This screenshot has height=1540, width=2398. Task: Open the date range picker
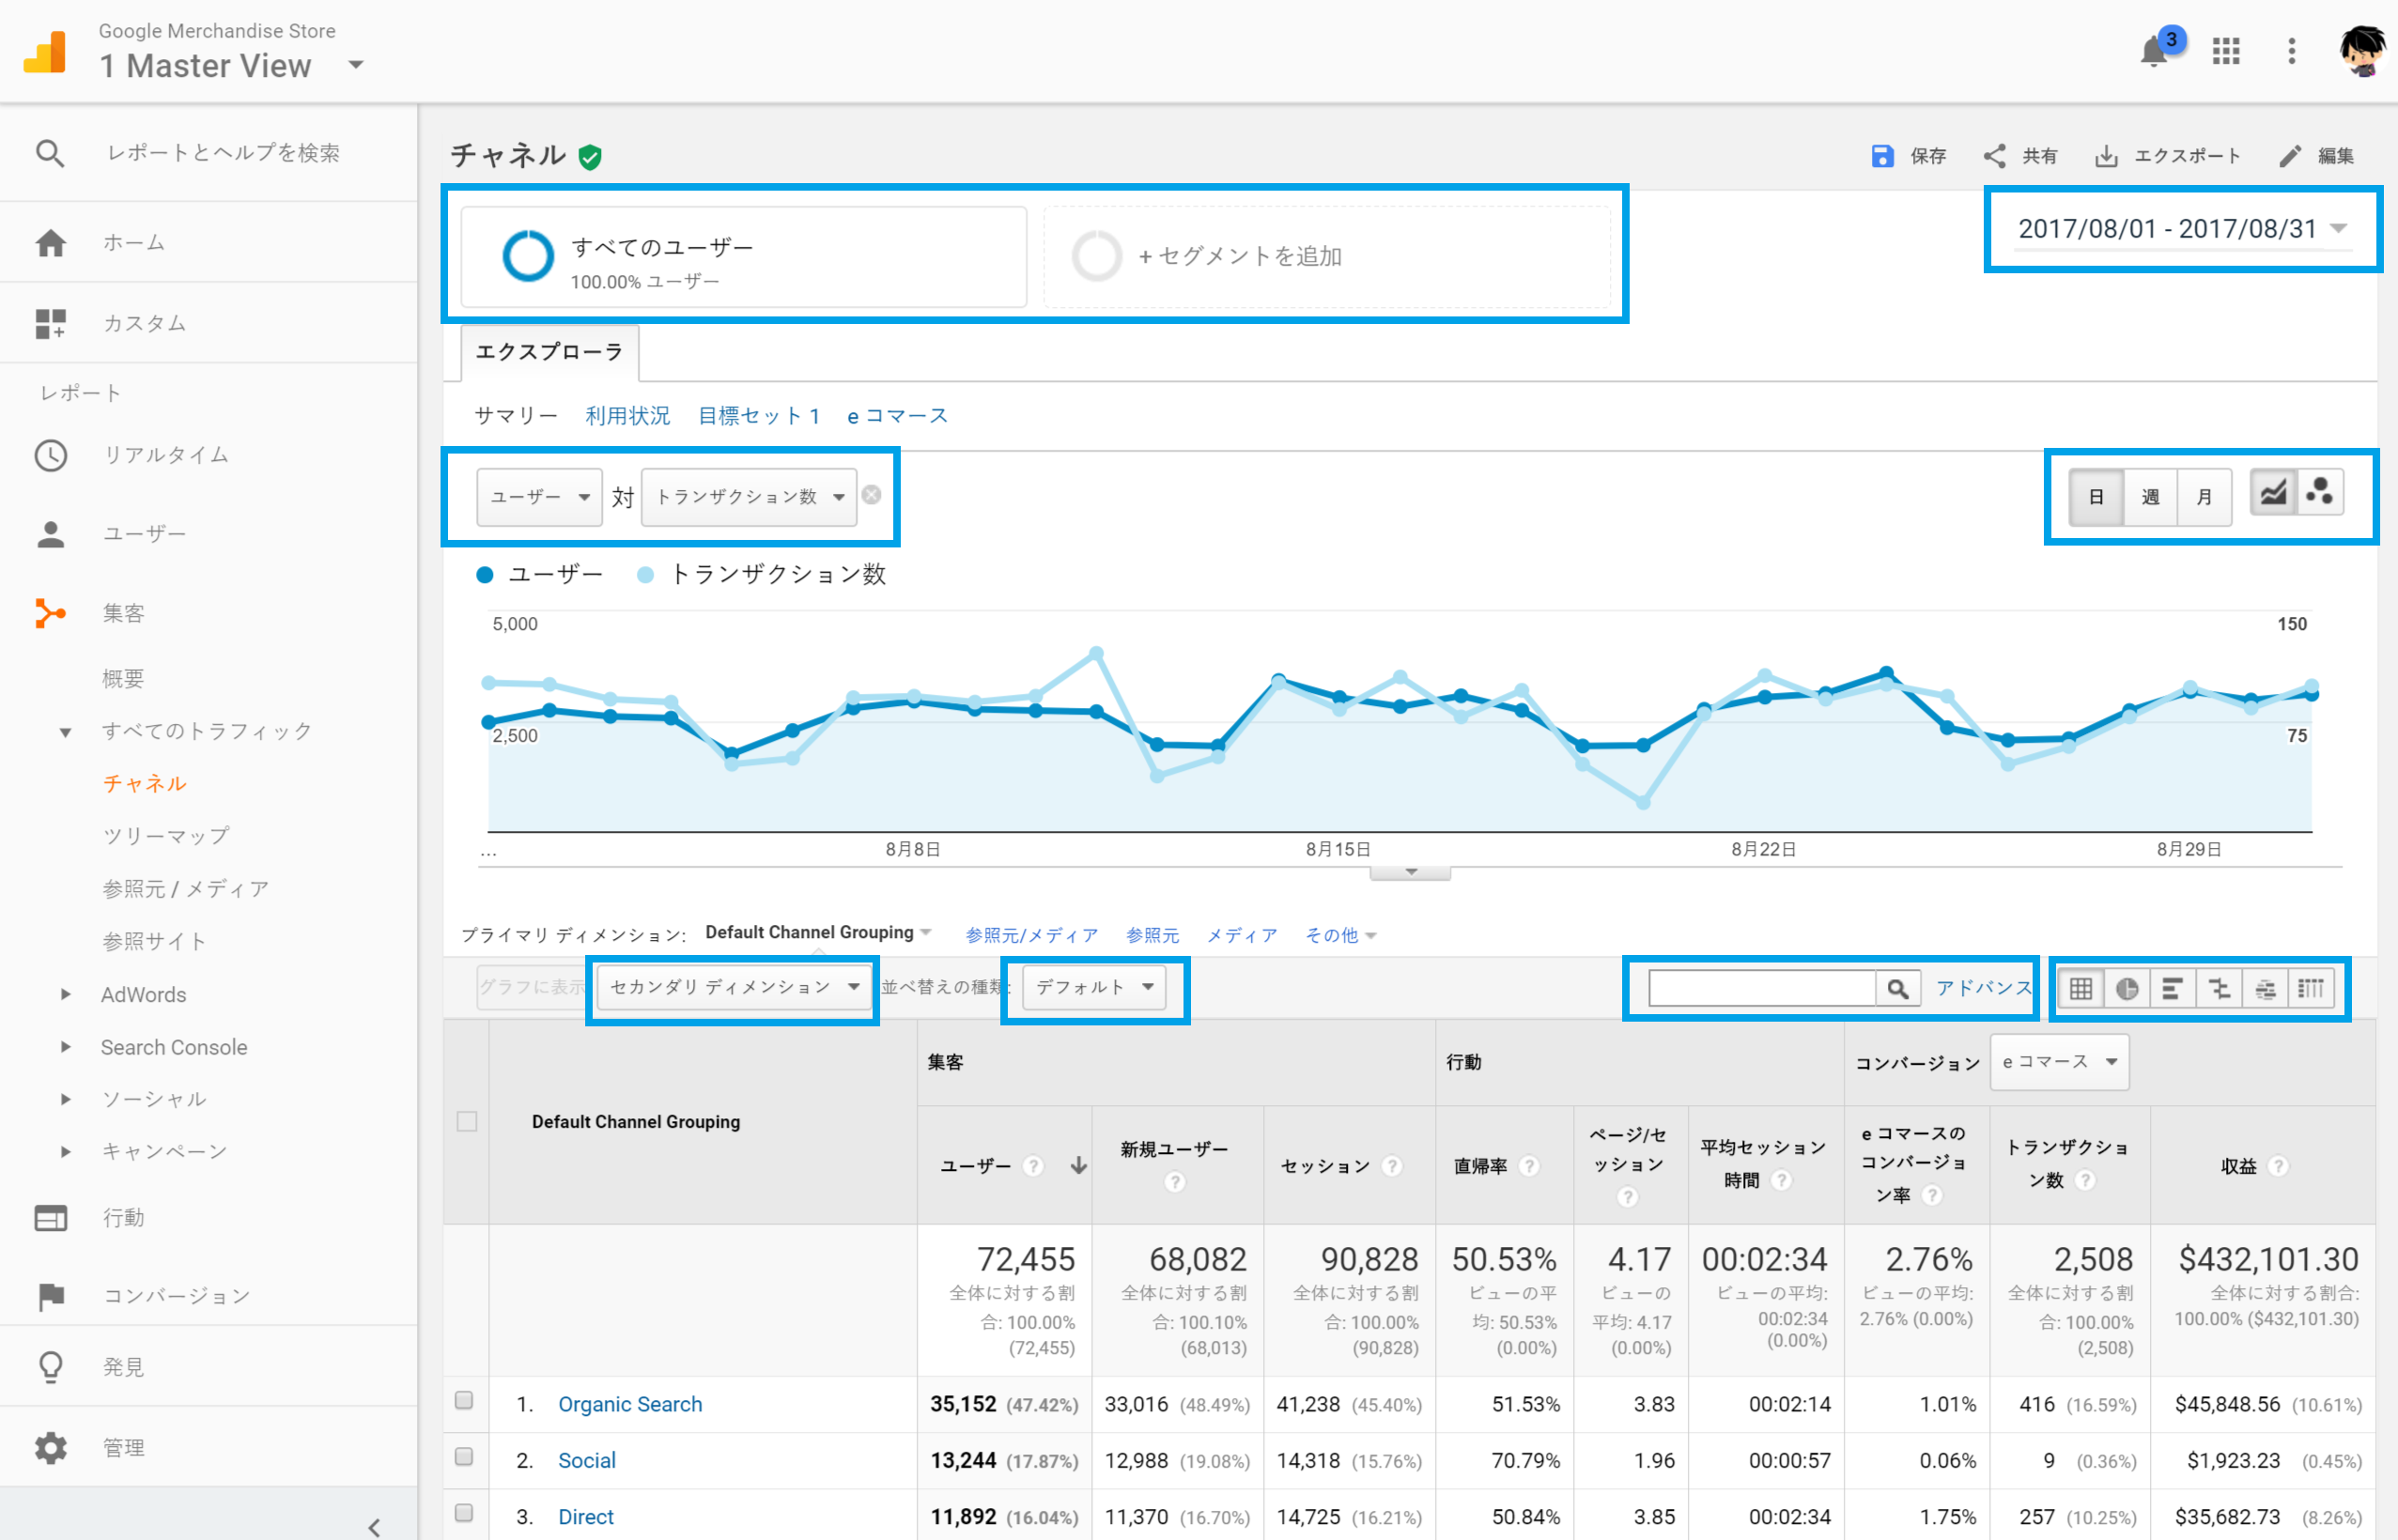click(x=2182, y=229)
